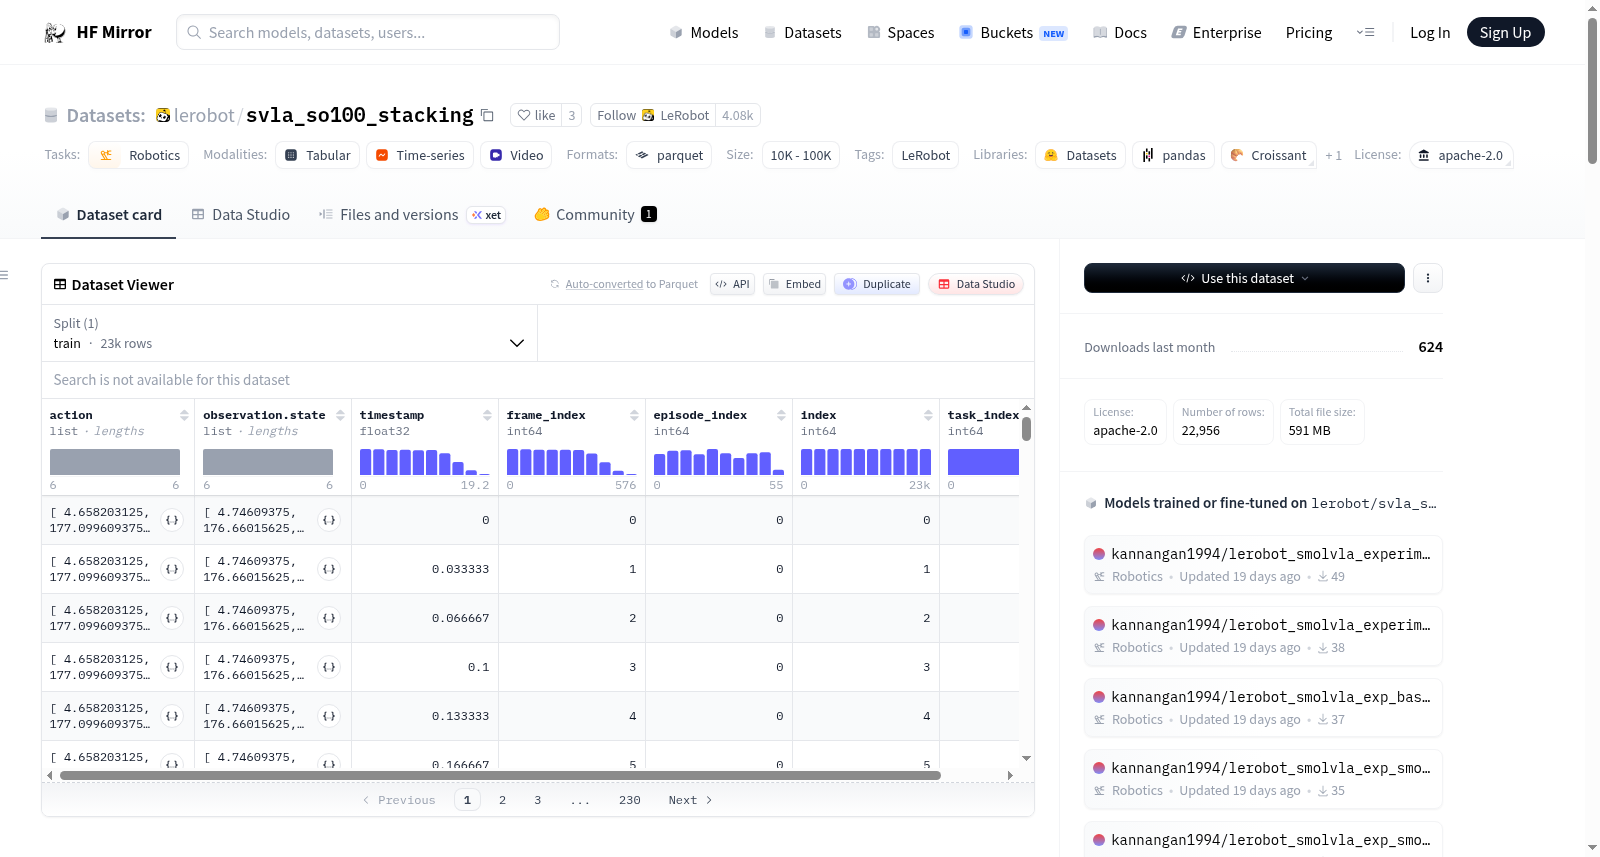The height and width of the screenshot is (857, 1600).
Task: Show additional libraries with +1
Action: [x=1333, y=155]
